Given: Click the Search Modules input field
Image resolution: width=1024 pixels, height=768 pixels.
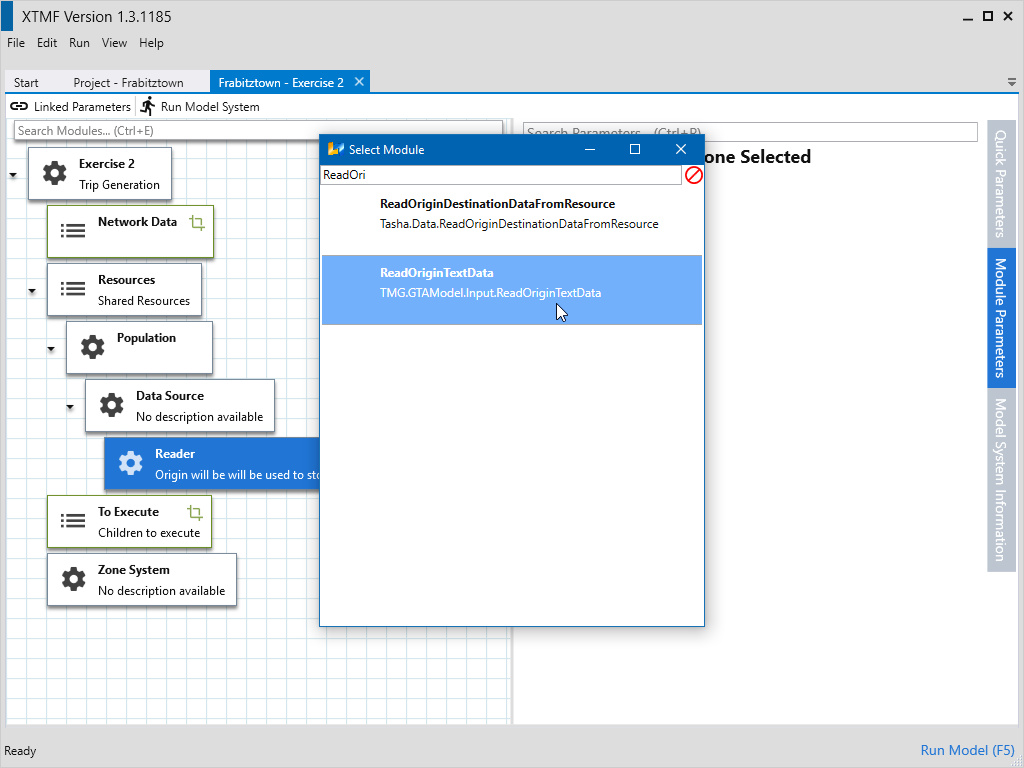Looking at the screenshot, I should 258,131.
